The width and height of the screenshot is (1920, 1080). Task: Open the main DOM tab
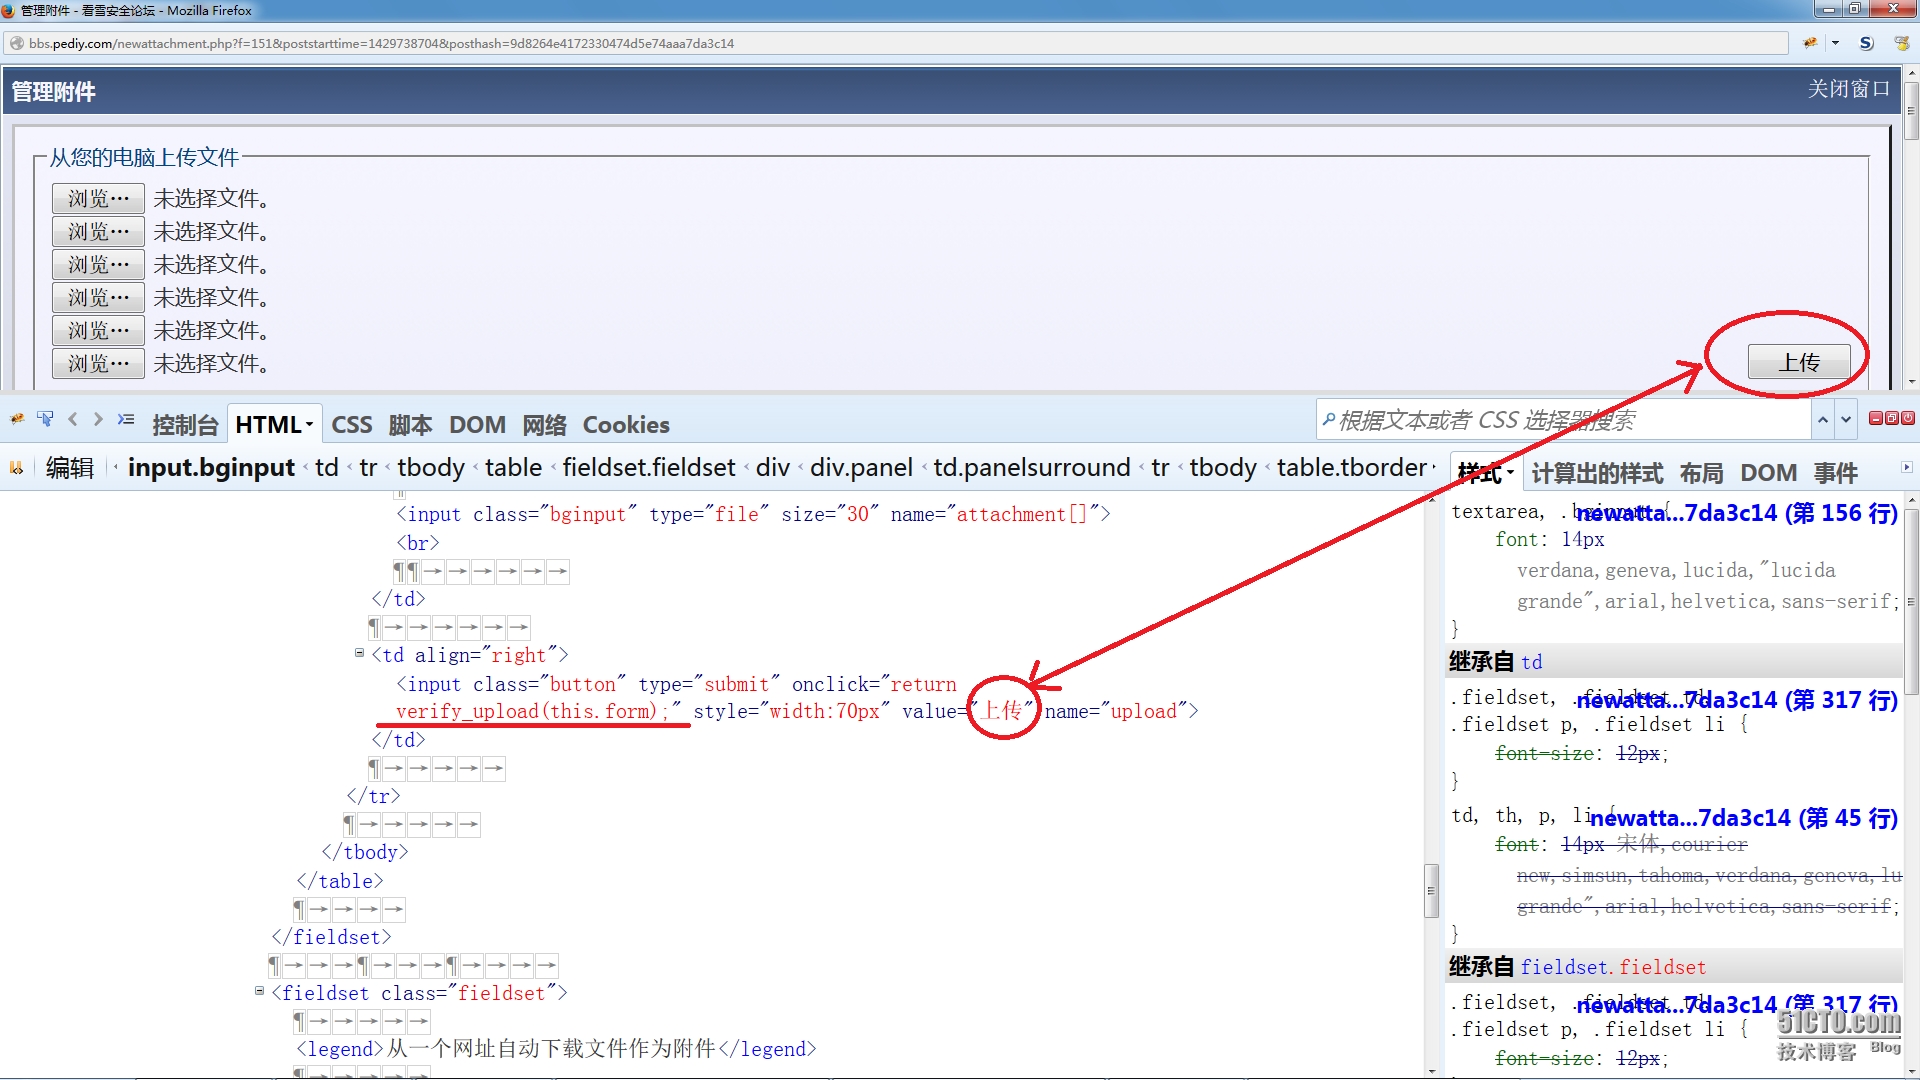[477, 425]
